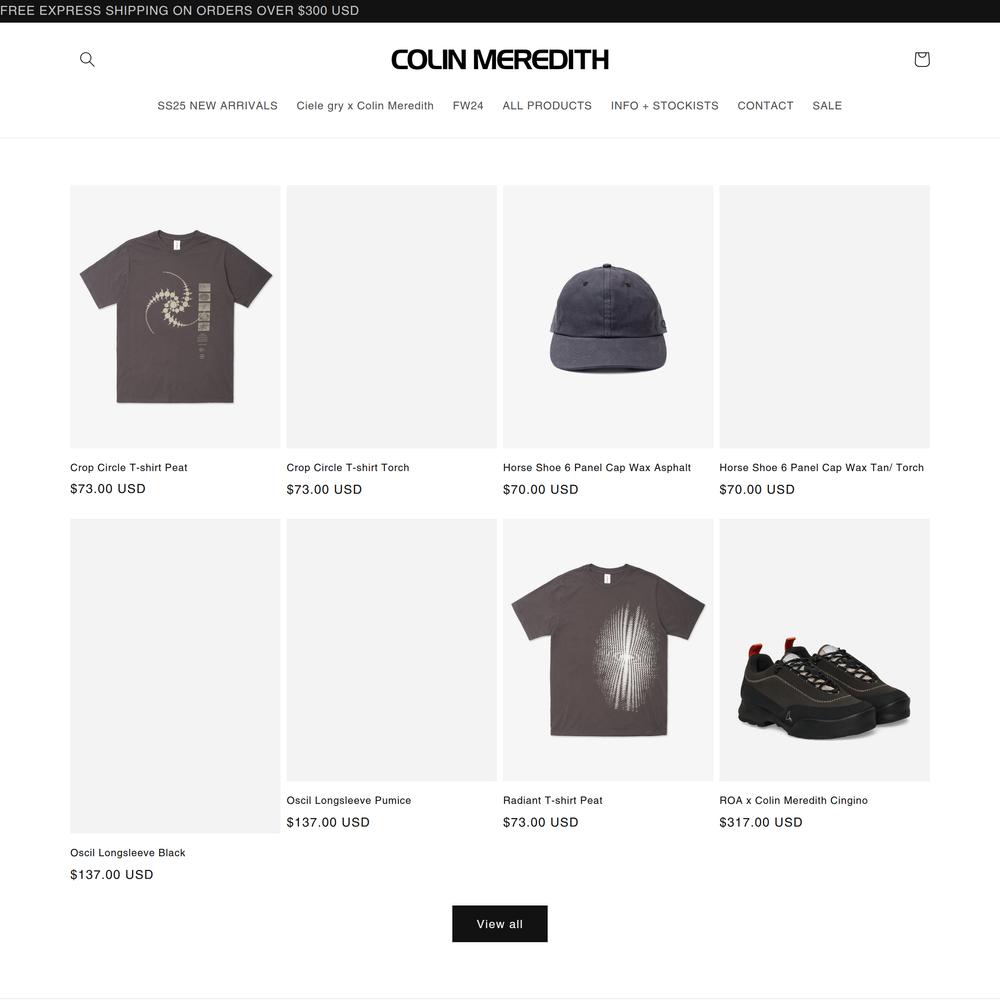Image resolution: width=1000 pixels, height=1000 pixels.
Task: Click Oscil Longsleeve Black title link
Action: point(128,853)
